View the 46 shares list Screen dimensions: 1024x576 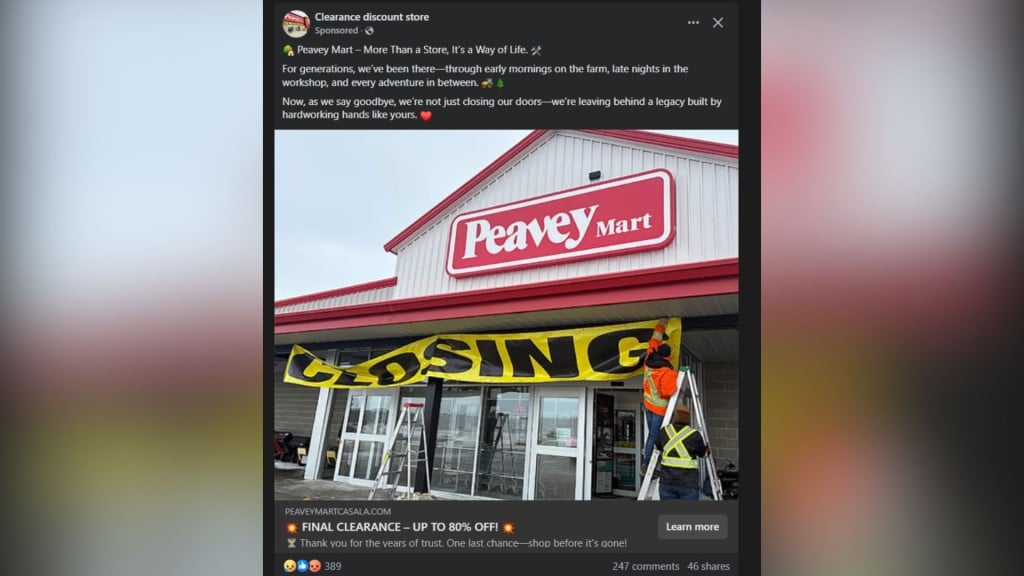[x=708, y=566]
